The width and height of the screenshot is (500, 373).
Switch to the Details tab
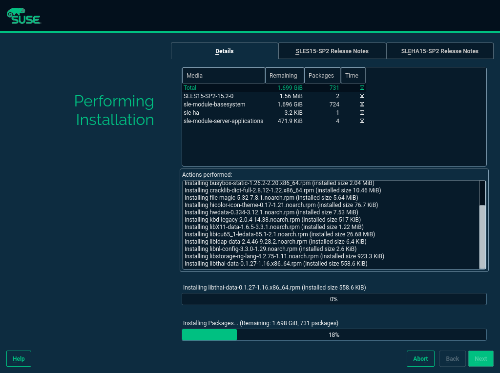[x=225, y=51]
